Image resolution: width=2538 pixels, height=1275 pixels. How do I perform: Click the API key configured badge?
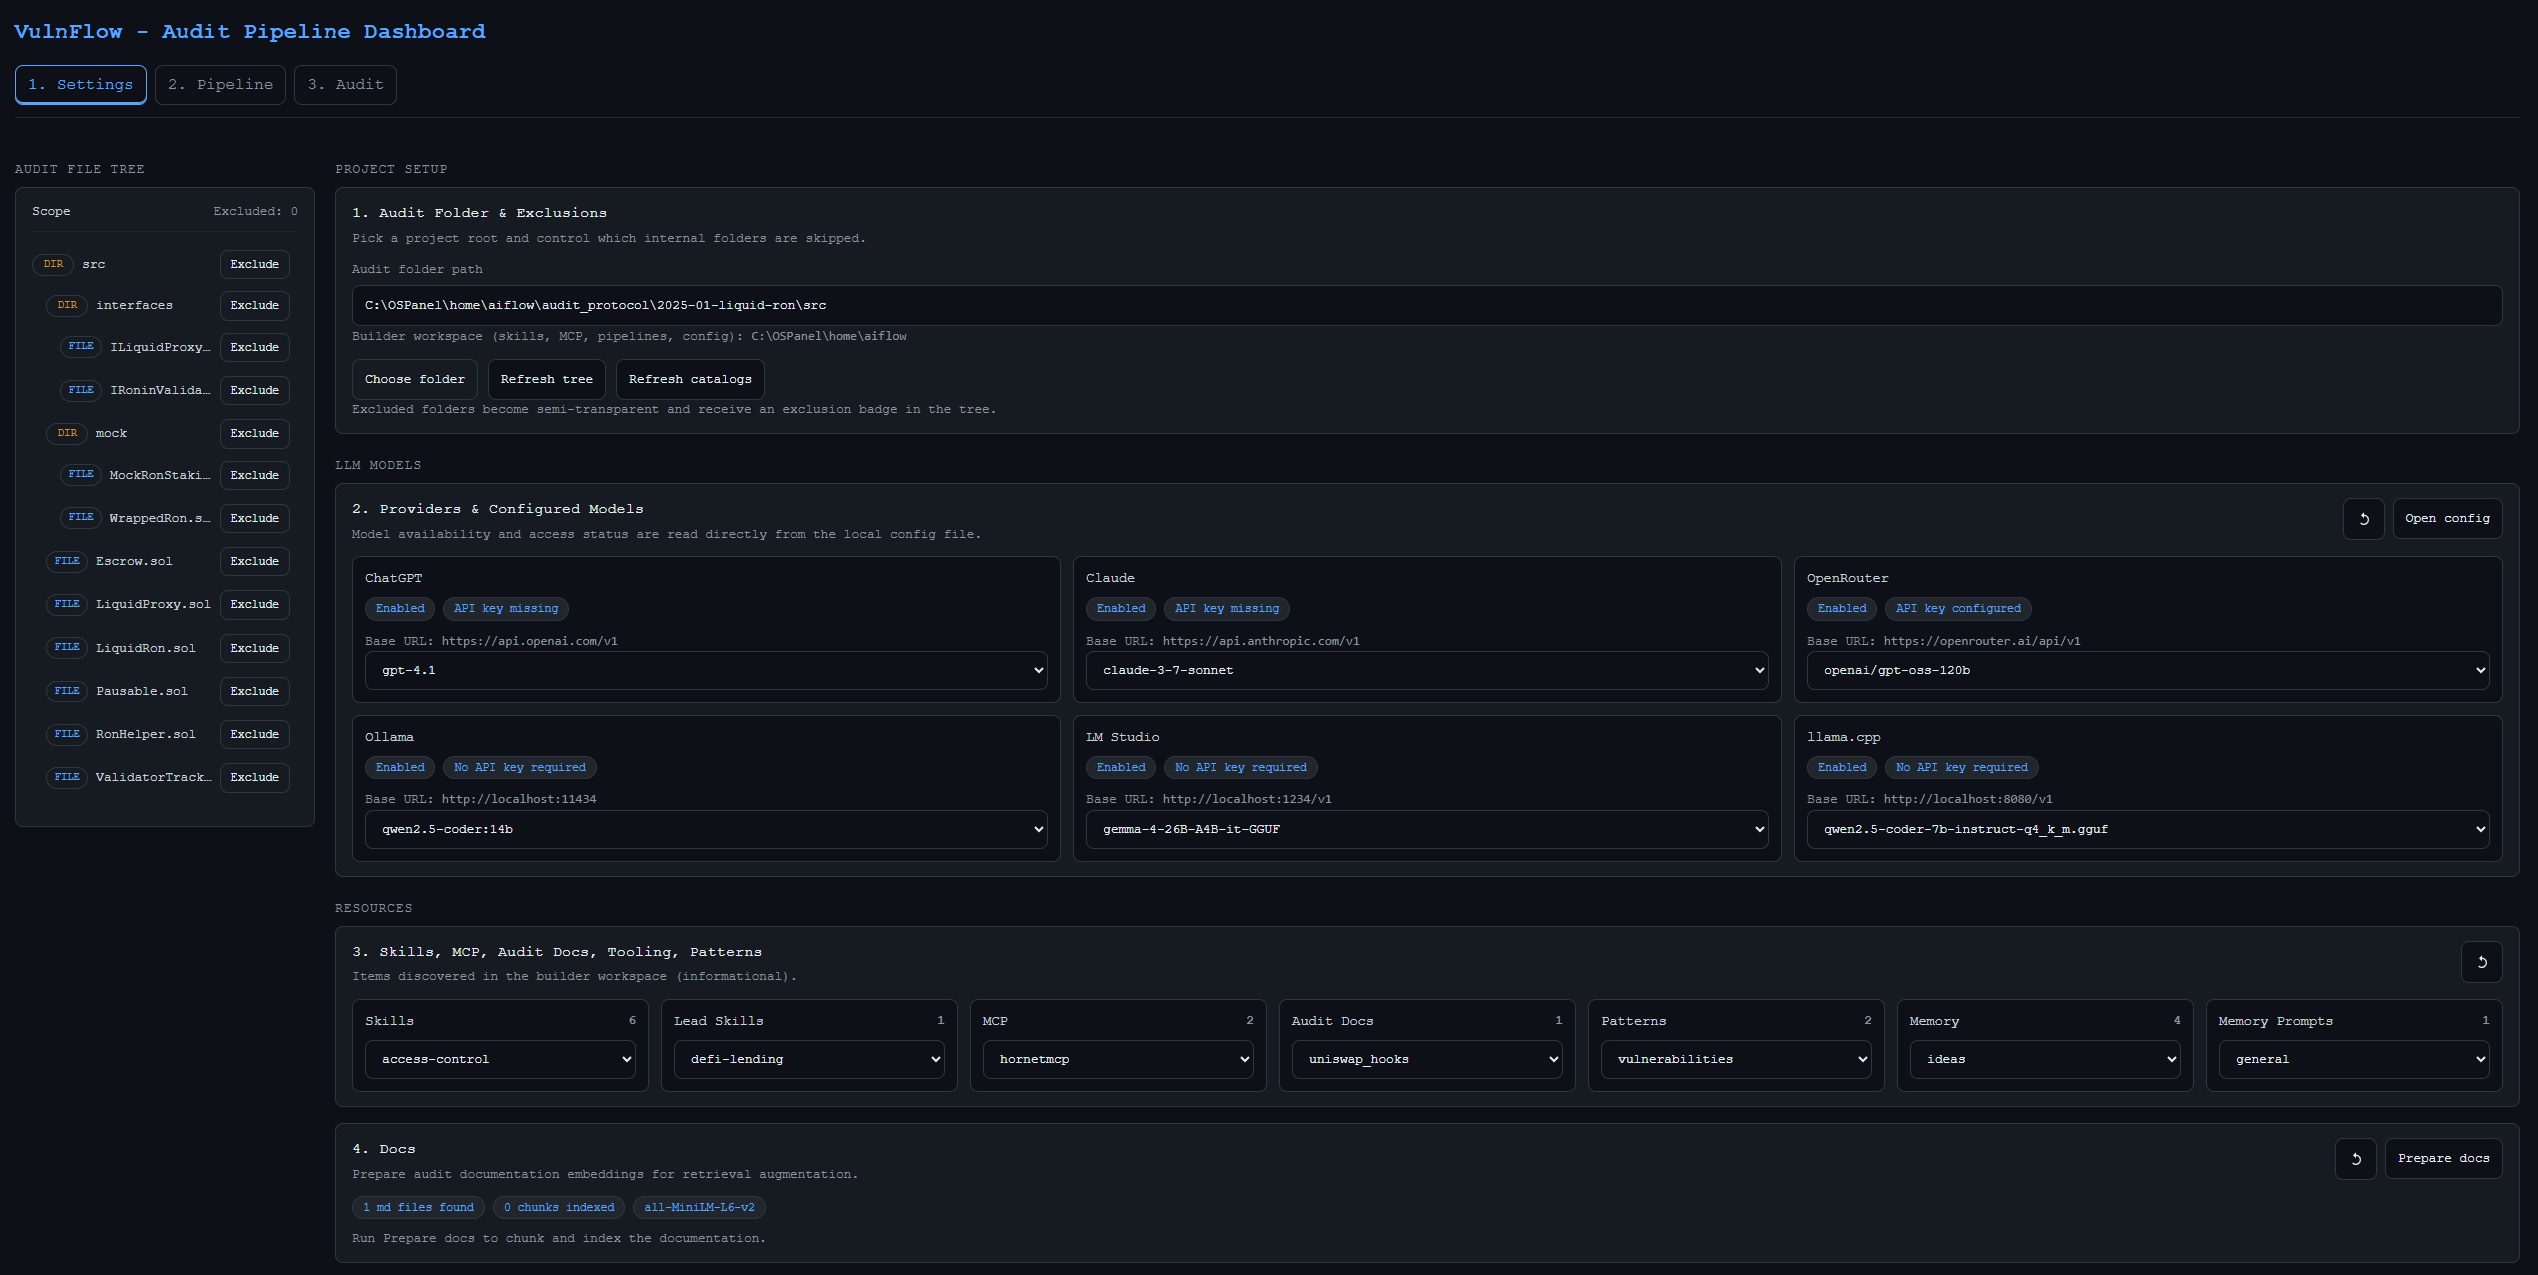tap(1958, 609)
